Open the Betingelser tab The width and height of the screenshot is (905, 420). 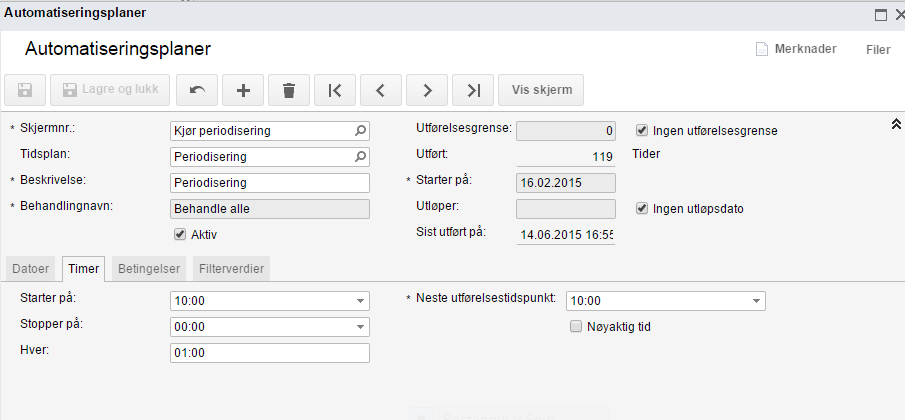[148, 269]
